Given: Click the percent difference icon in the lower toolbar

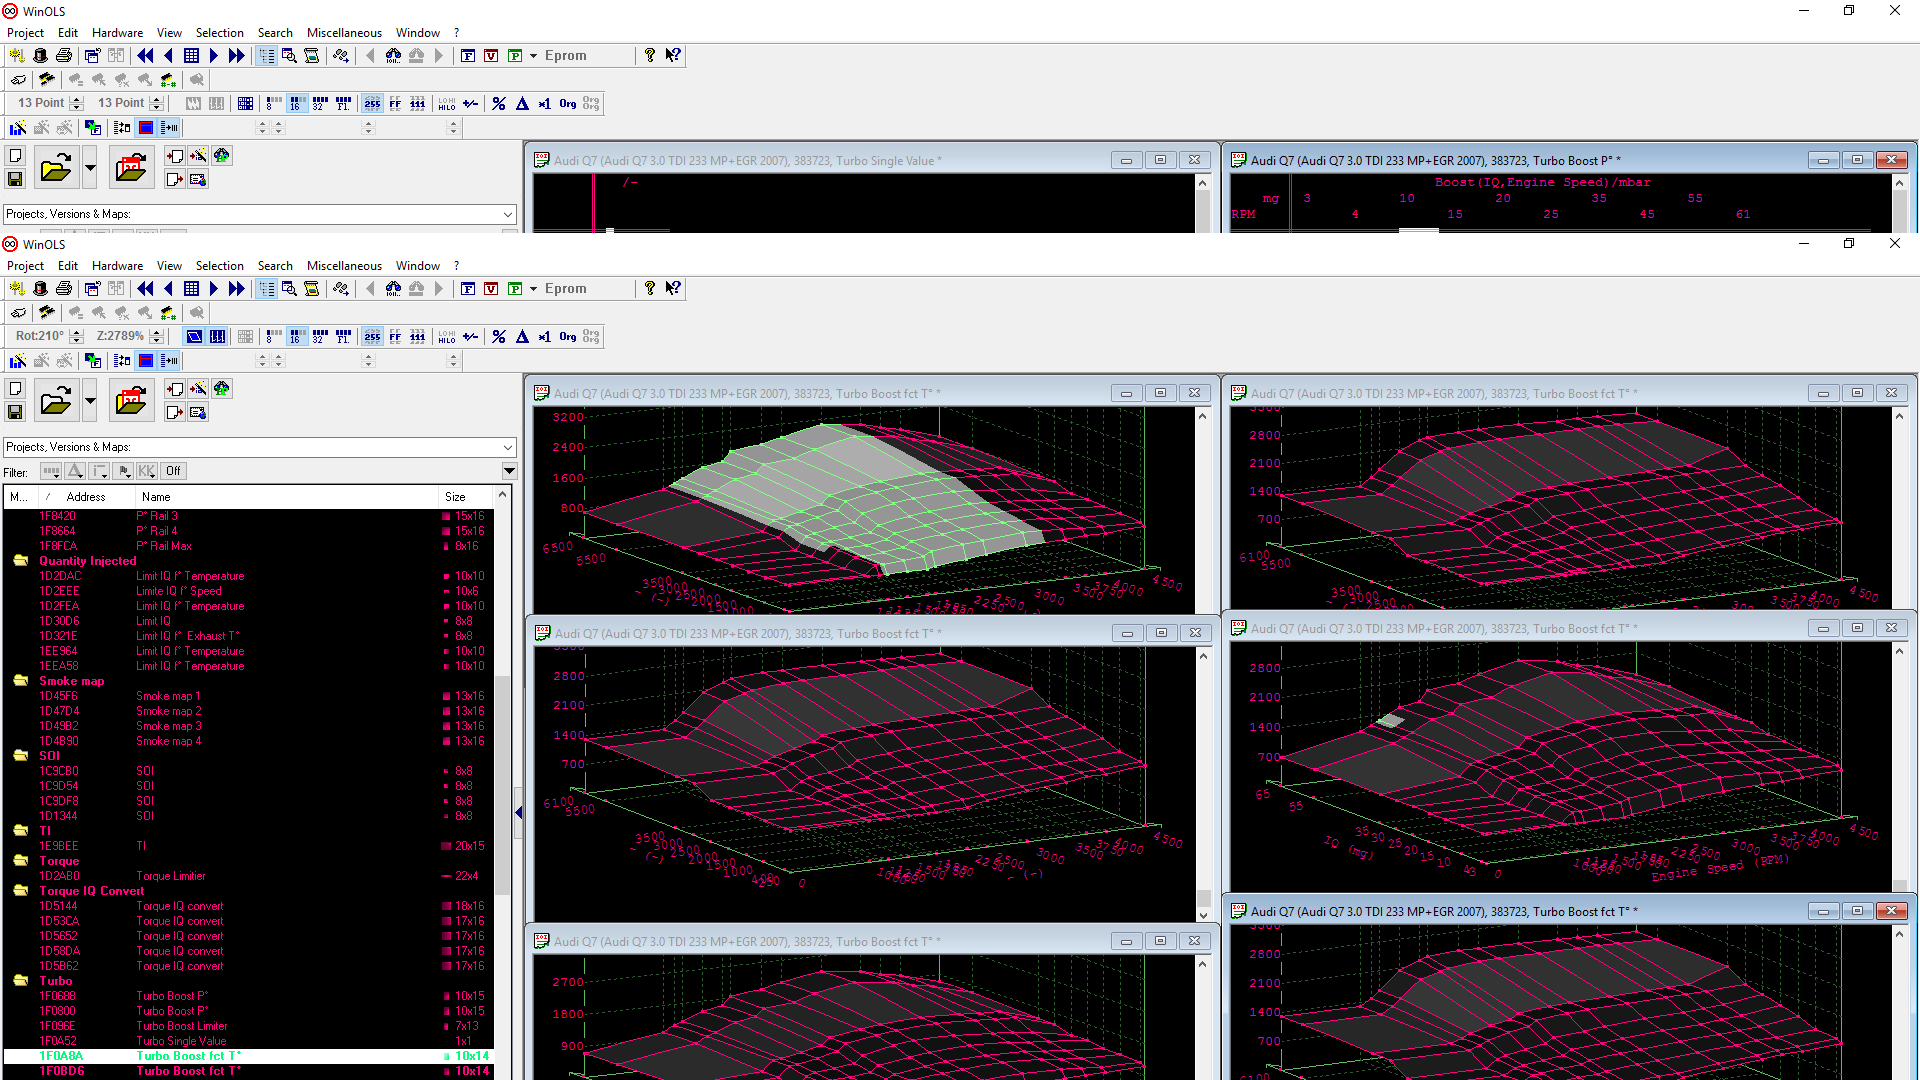Looking at the screenshot, I should [499, 337].
